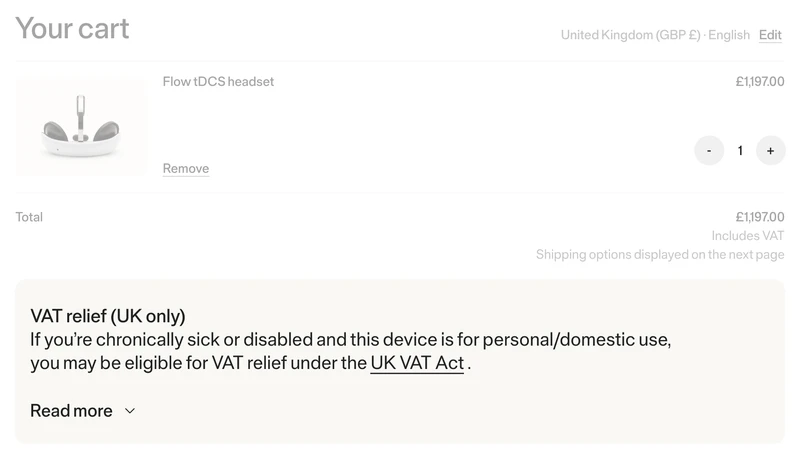800x454 pixels.
Task: Remove the Flow tDCS headset from cart
Action: coord(186,169)
